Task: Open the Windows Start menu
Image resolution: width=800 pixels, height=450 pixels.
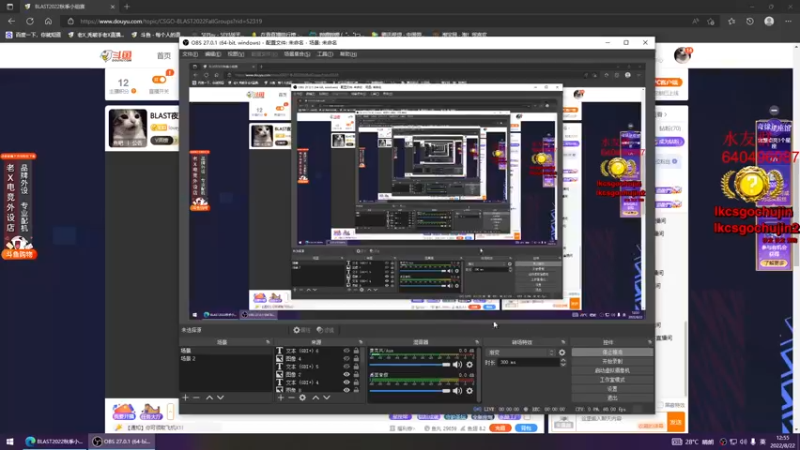Action: pyautogui.click(x=10, y=442)
